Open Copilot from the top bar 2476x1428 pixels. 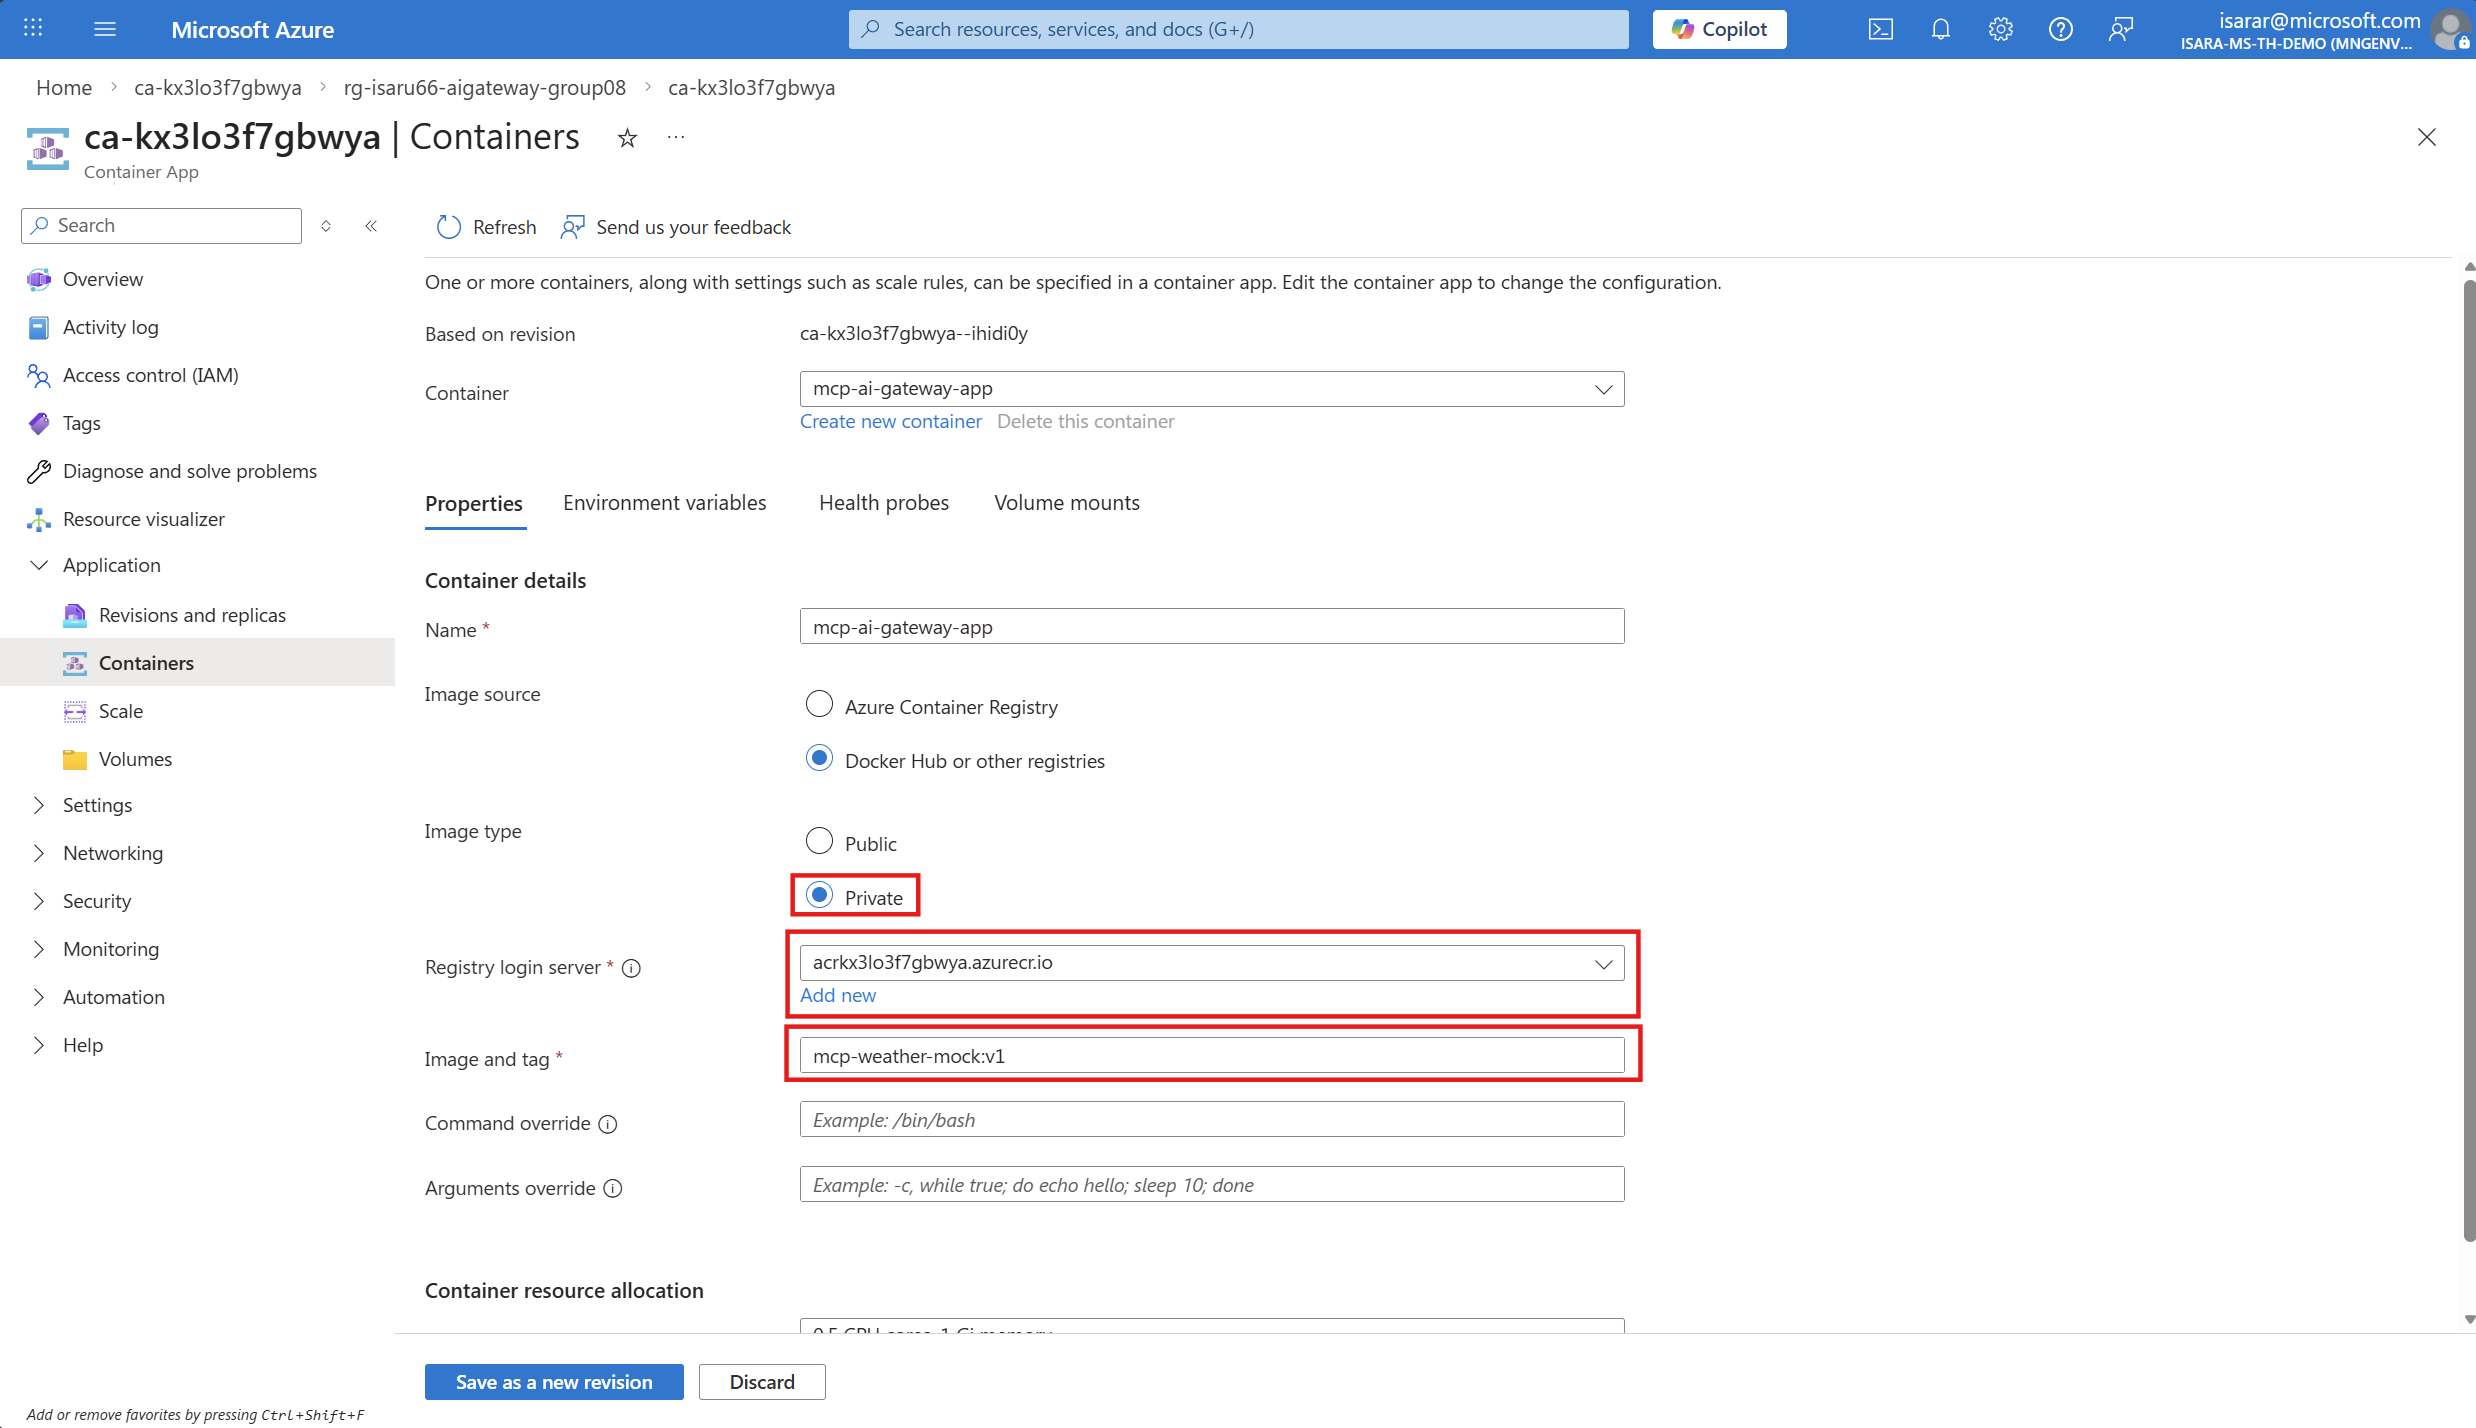click(1720, 29)
